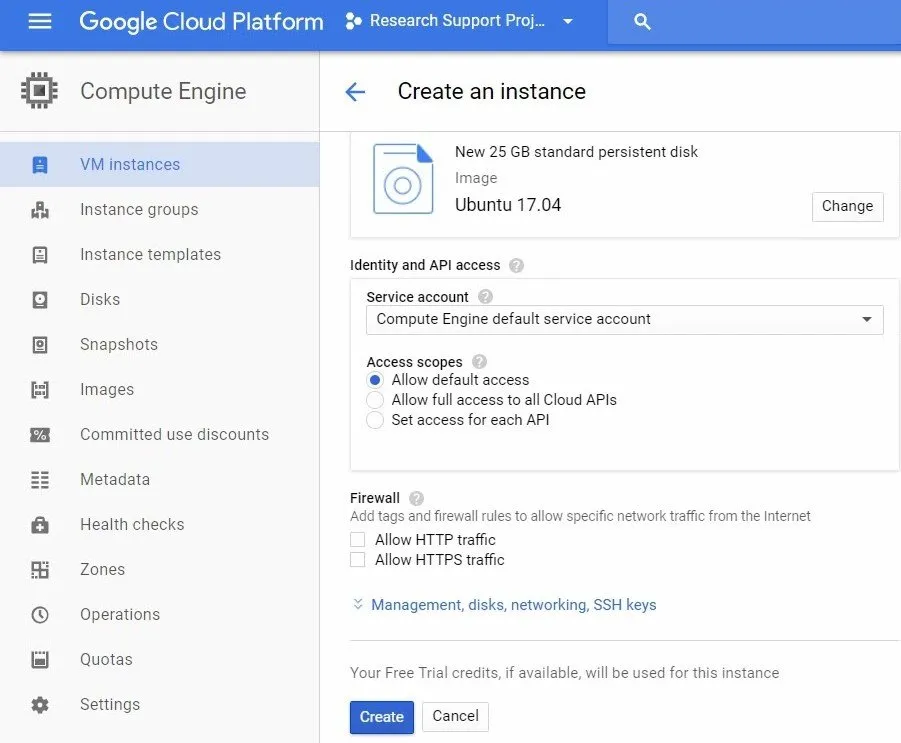Check Allow HTTPS traffic
This screenshot has height=743, width=901.
(357, 560)
